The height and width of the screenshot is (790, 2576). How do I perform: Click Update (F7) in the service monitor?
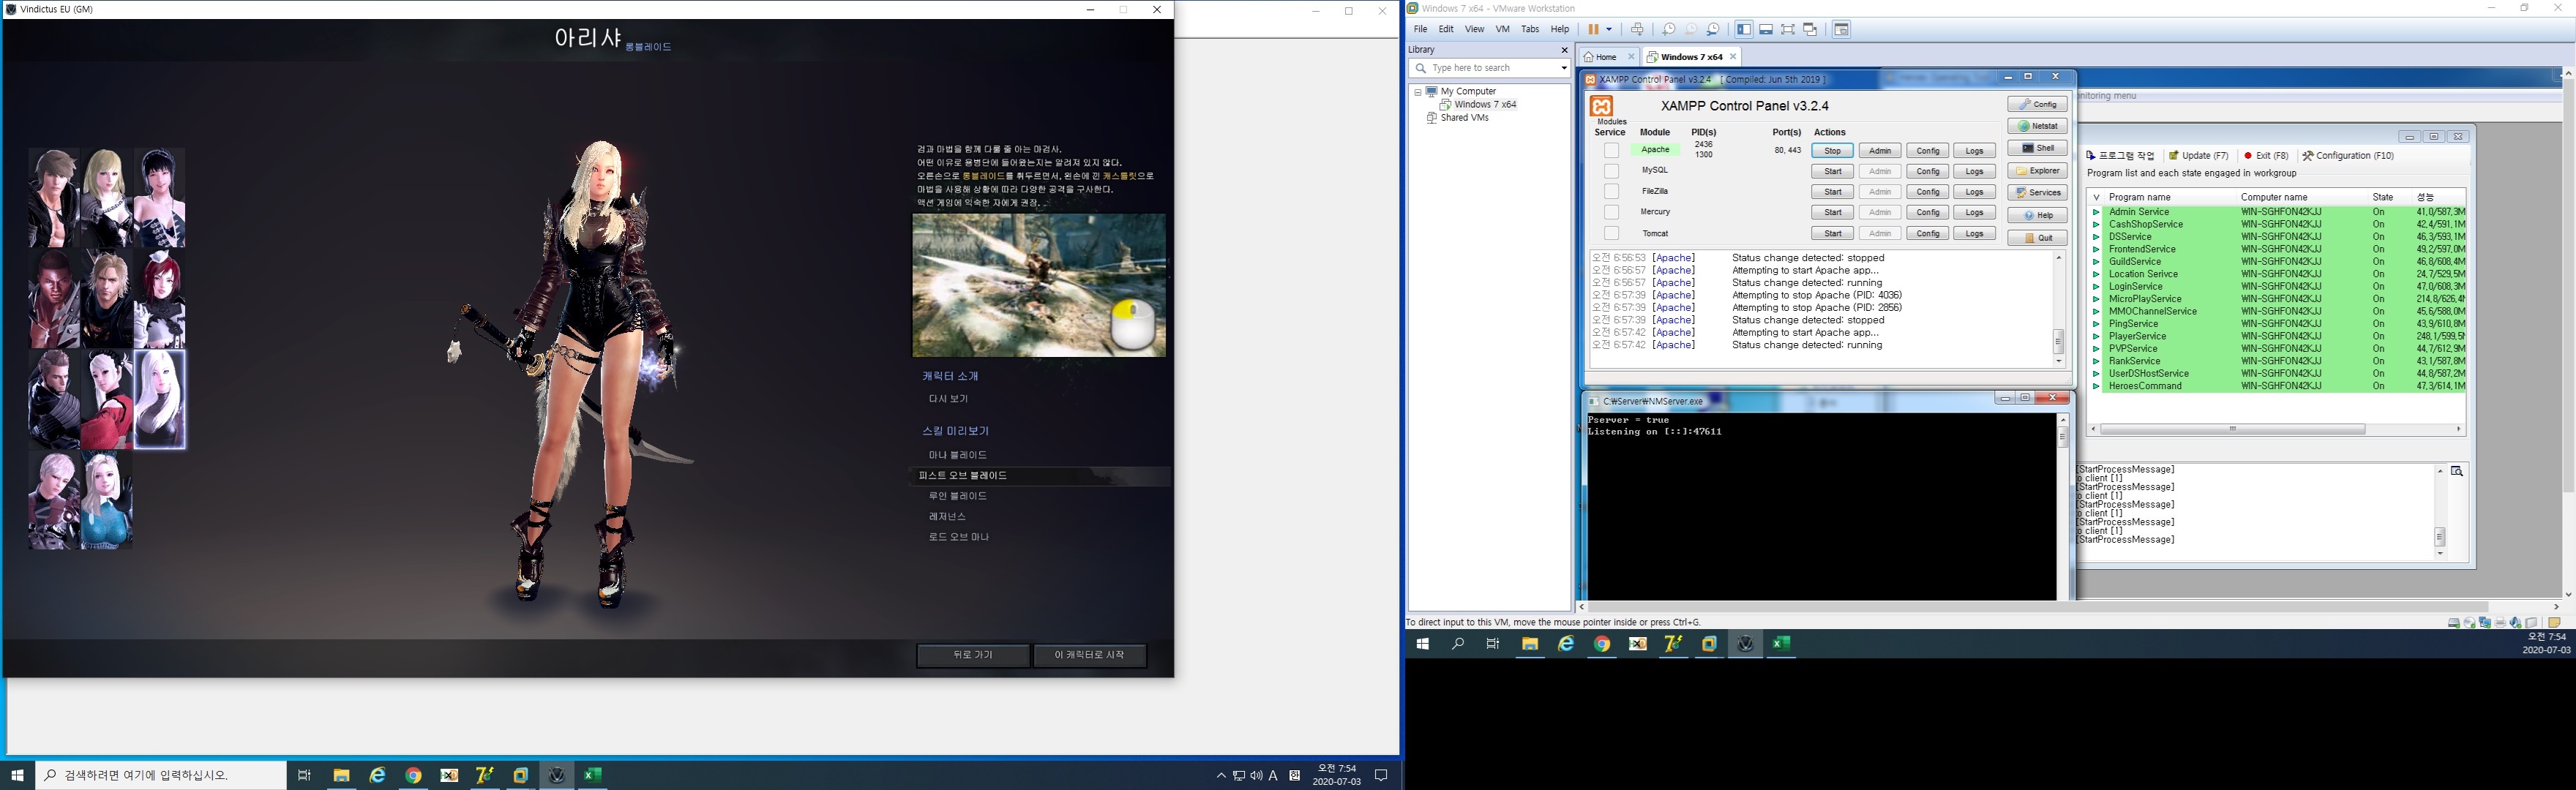(2198, 156)
